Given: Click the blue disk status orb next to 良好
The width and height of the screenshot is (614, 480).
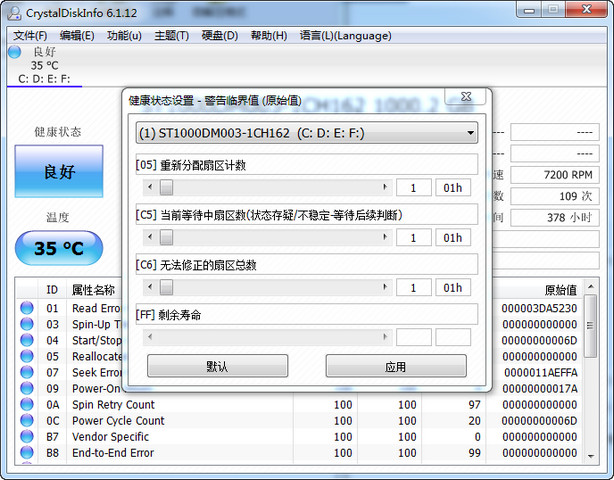Looking at the screenshot, I should (x=14, y=52).
